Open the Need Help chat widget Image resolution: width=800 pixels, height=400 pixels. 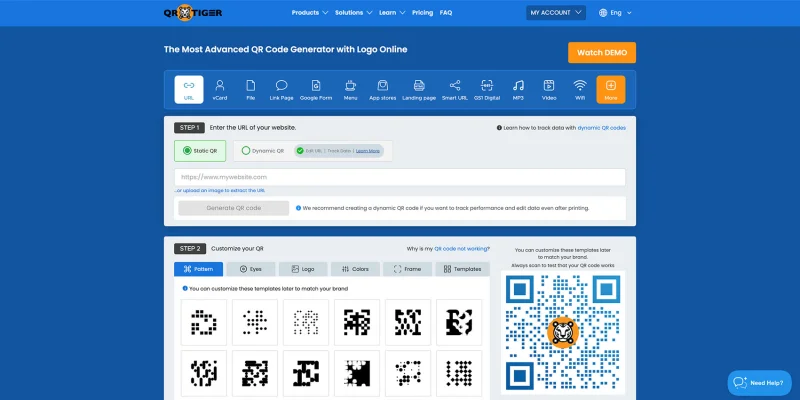click(759, 383)
